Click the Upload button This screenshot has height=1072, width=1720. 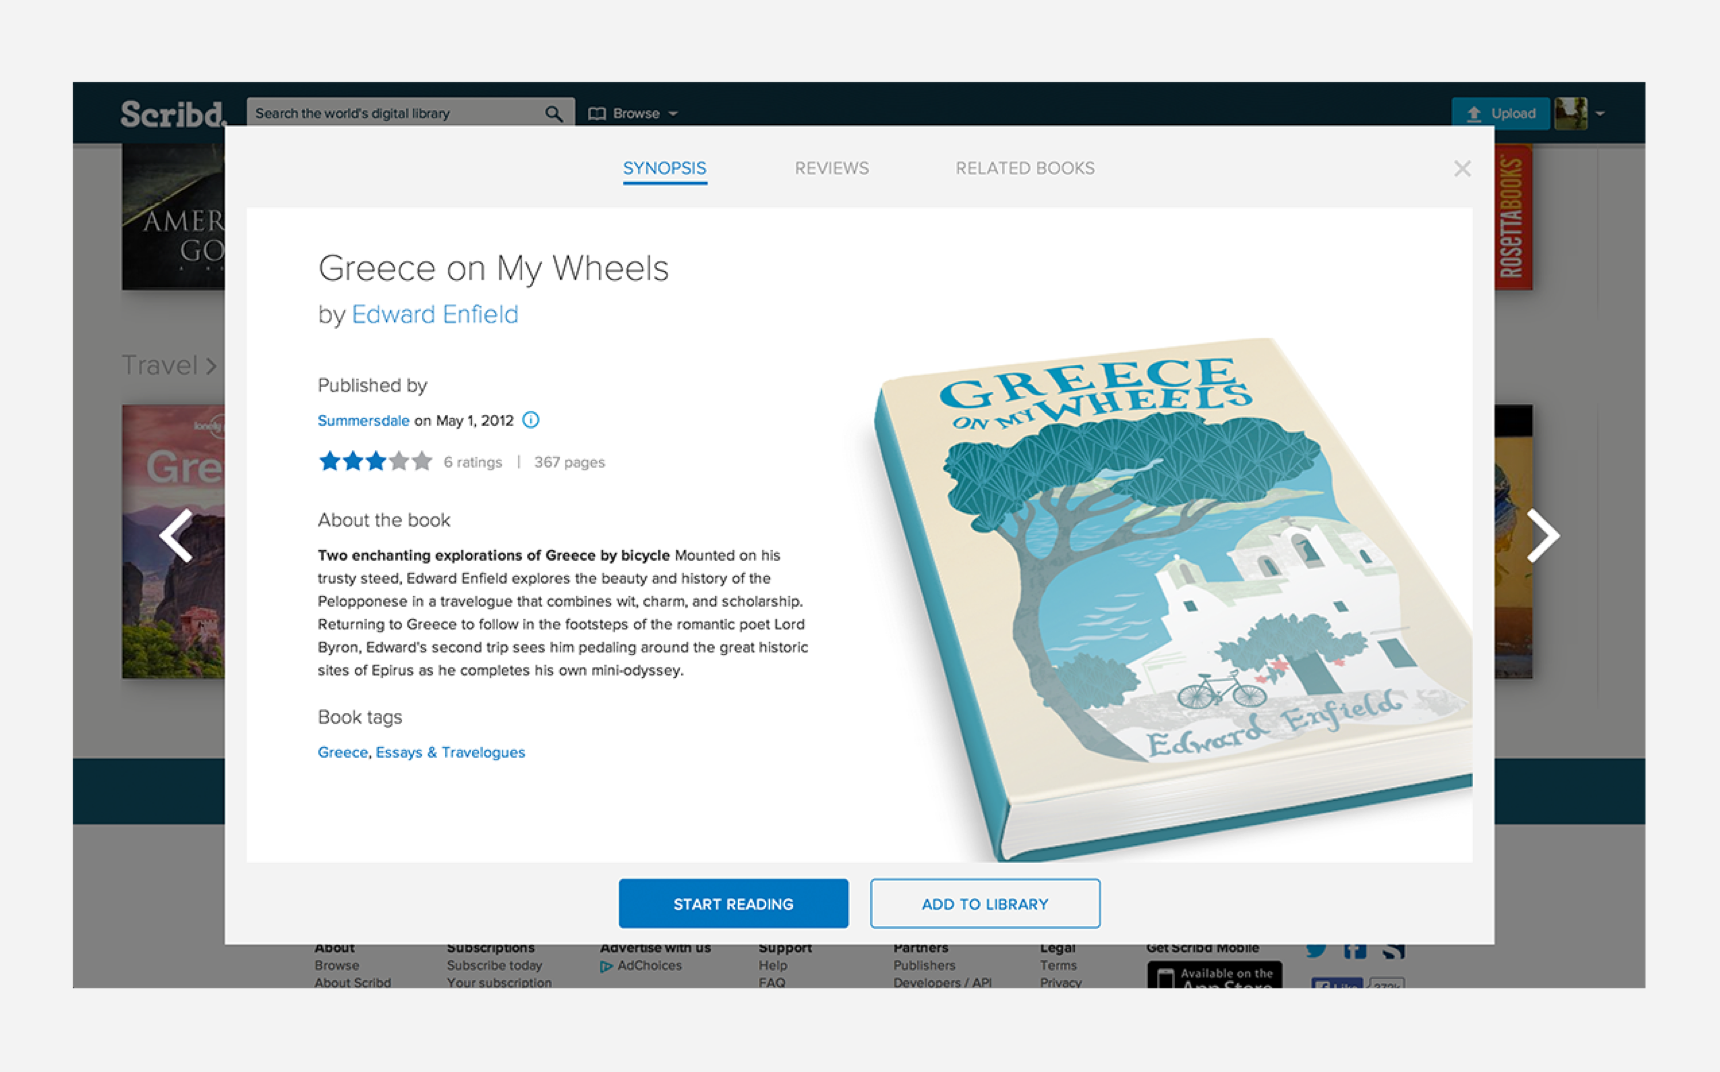pyautogui.click(x=1500, y=113)
